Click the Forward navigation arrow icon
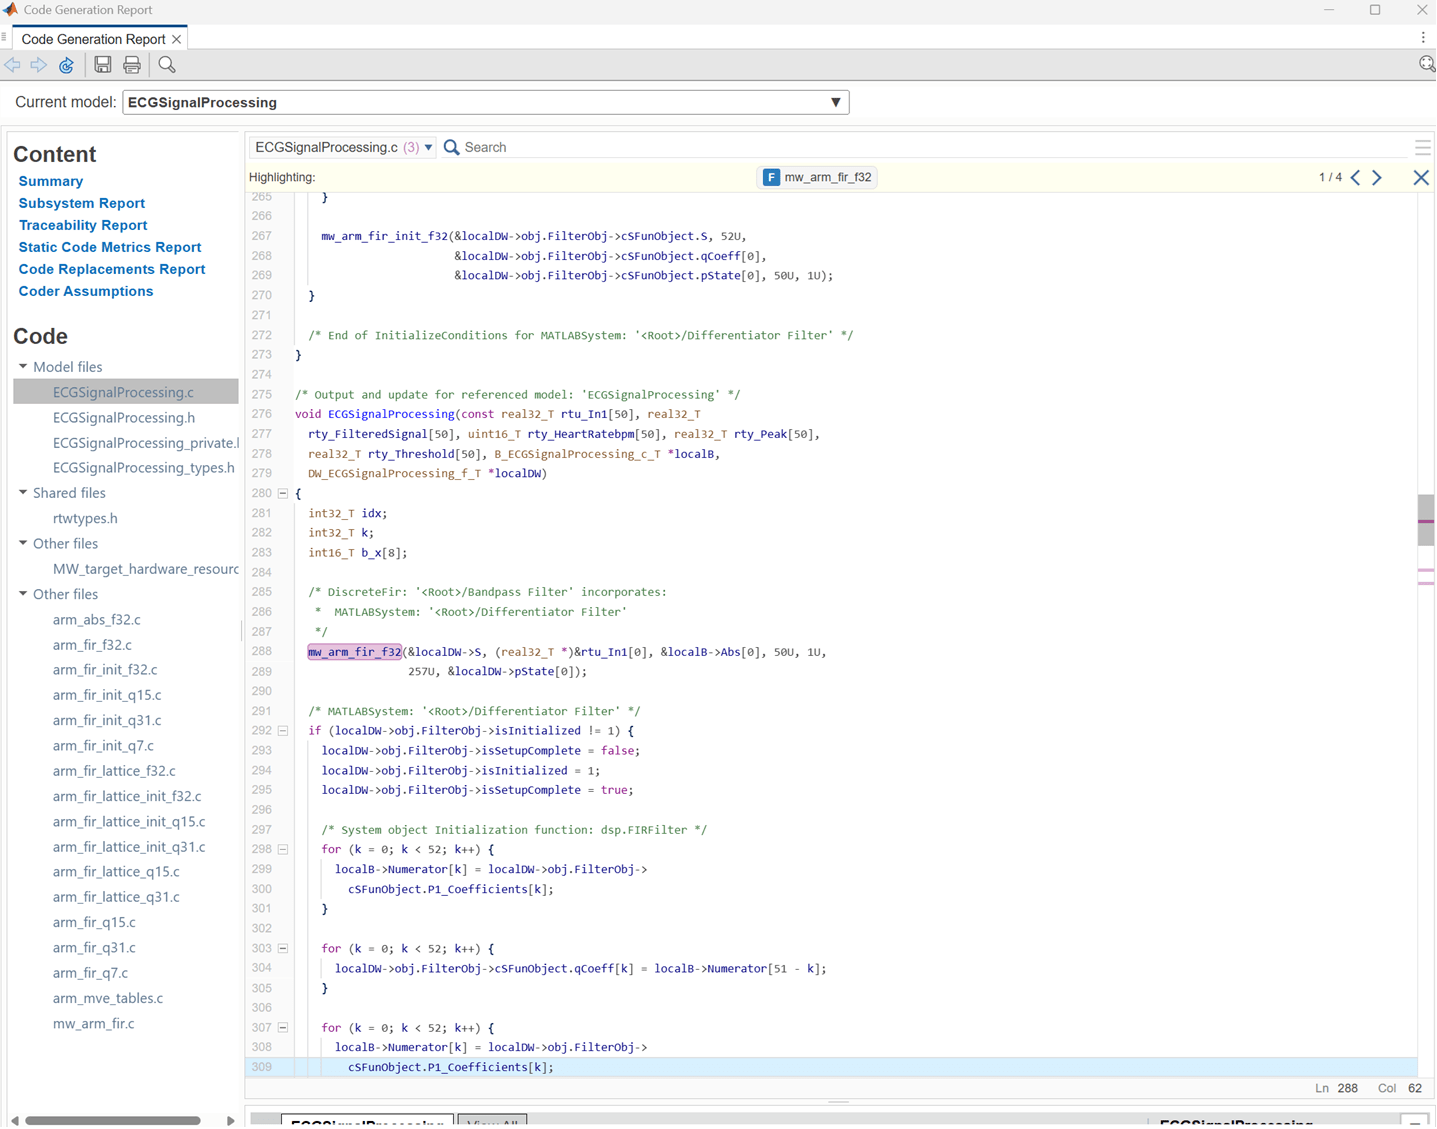Viewport: 1437px width, 1129px height. [x=39, y=65]
